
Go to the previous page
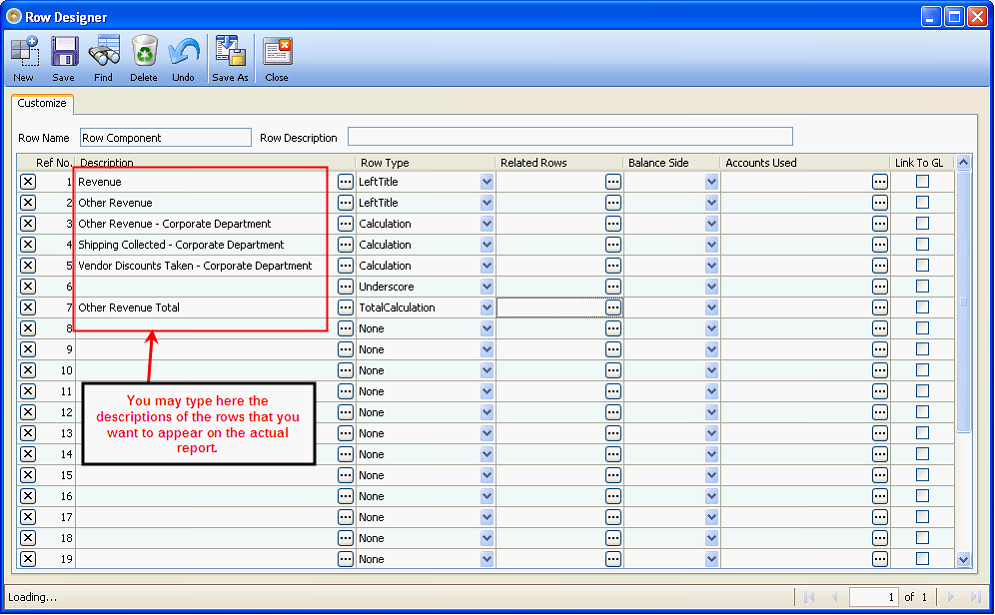(x=834, y=597)
